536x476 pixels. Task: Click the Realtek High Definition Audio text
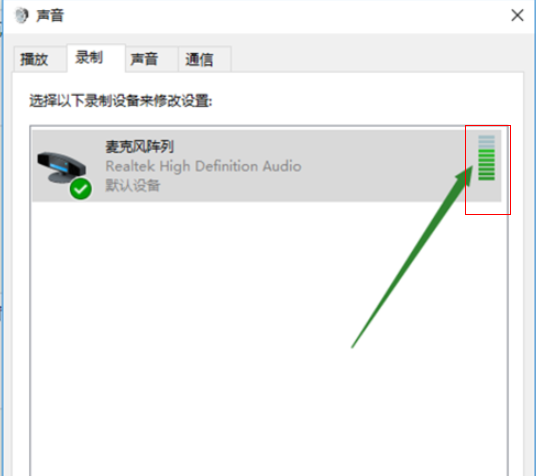(203, 167)
